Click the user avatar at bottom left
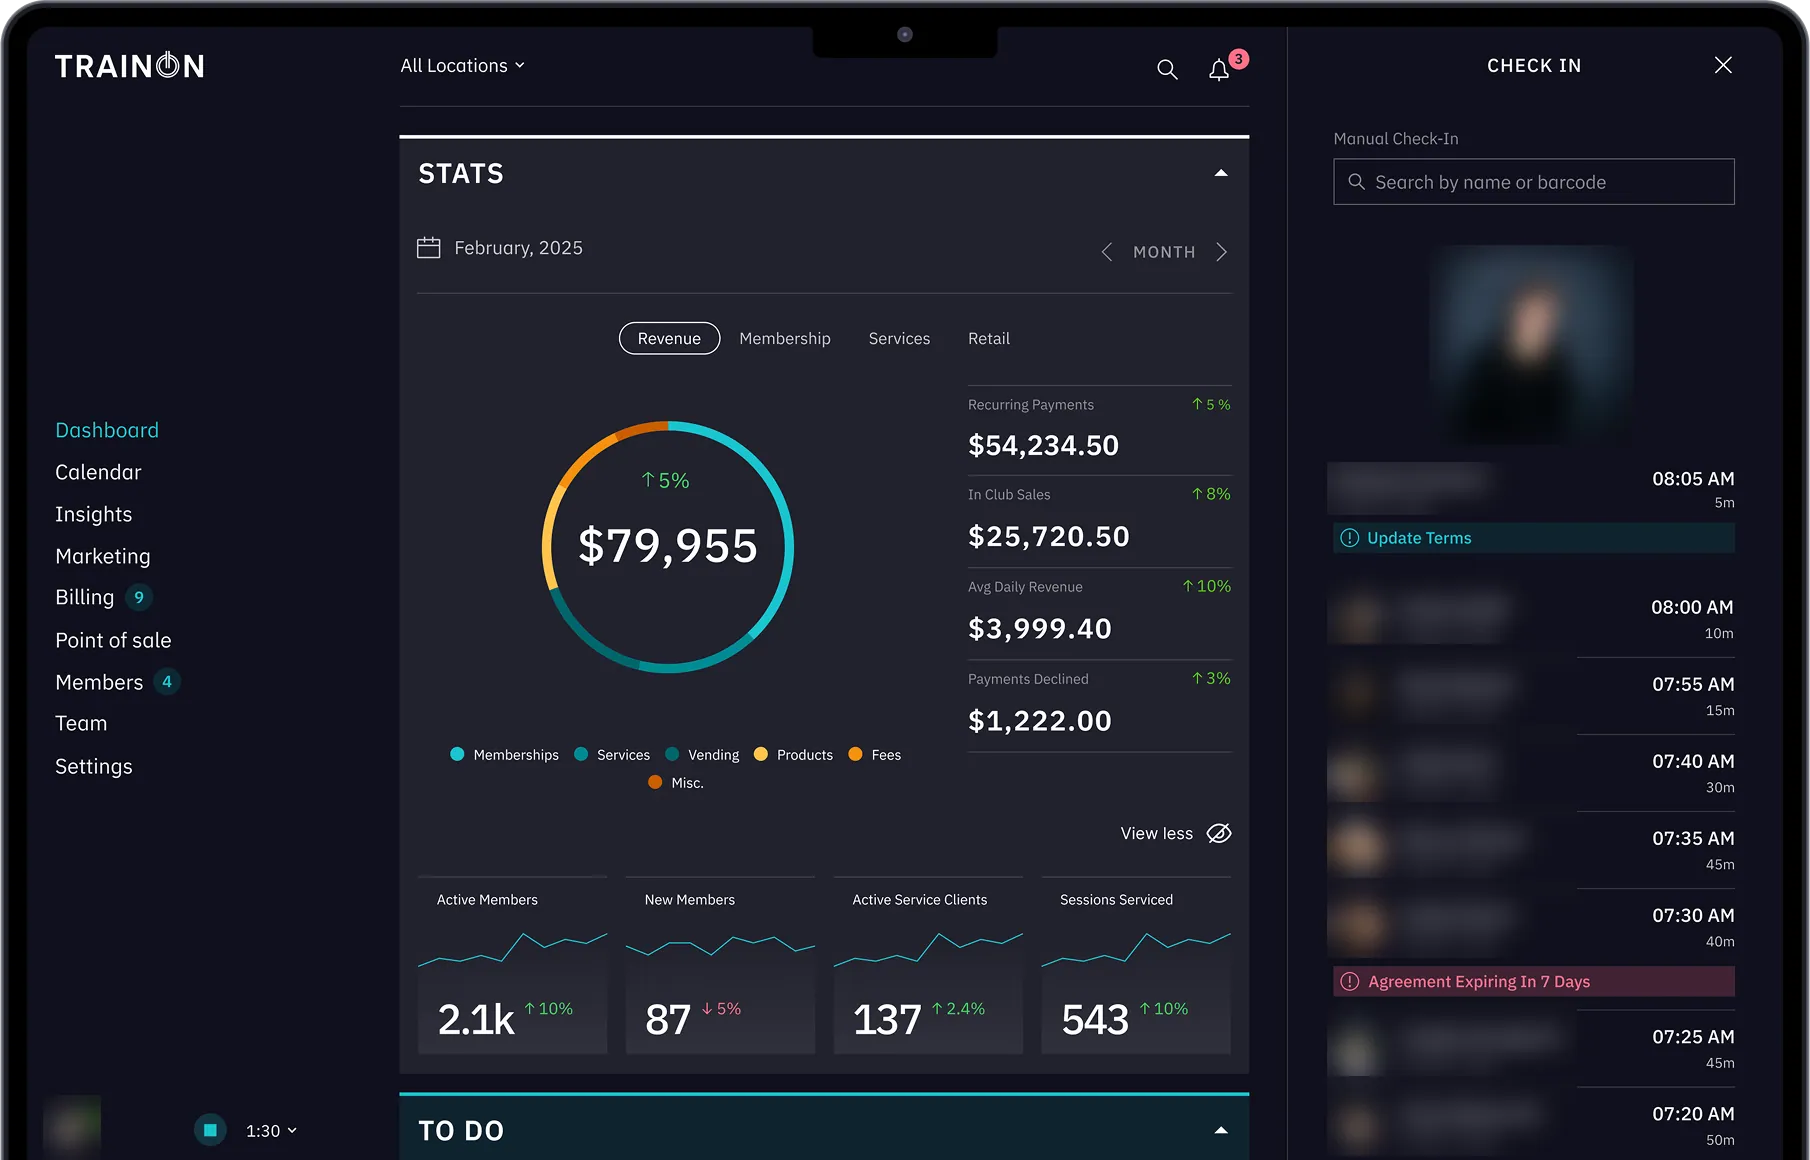The image size is (1810, 1160). (72, 1127)
